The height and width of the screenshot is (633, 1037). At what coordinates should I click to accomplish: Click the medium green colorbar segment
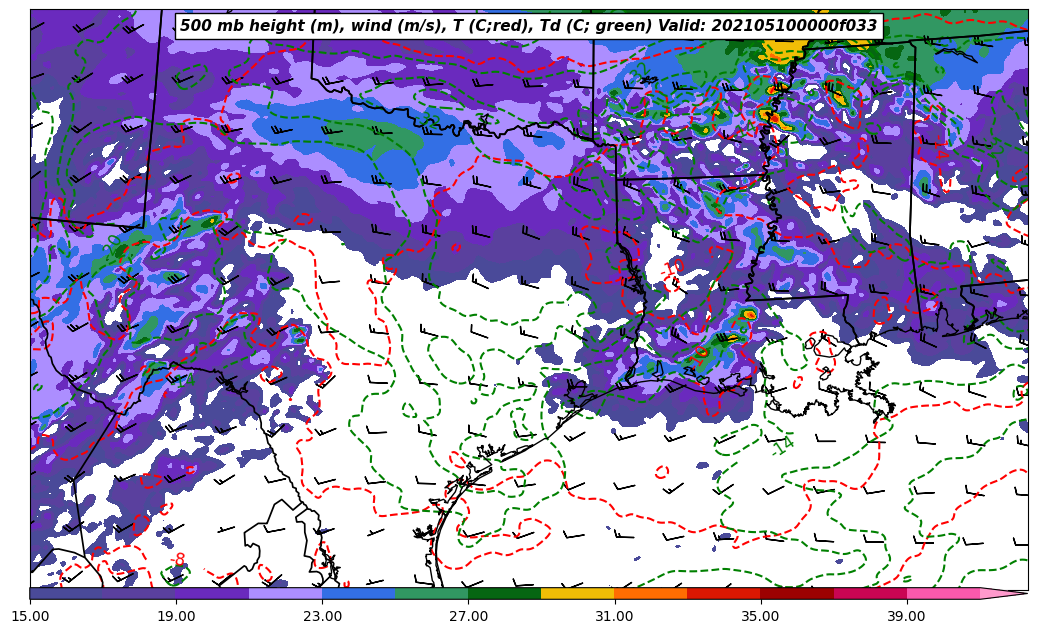(431, 593)
